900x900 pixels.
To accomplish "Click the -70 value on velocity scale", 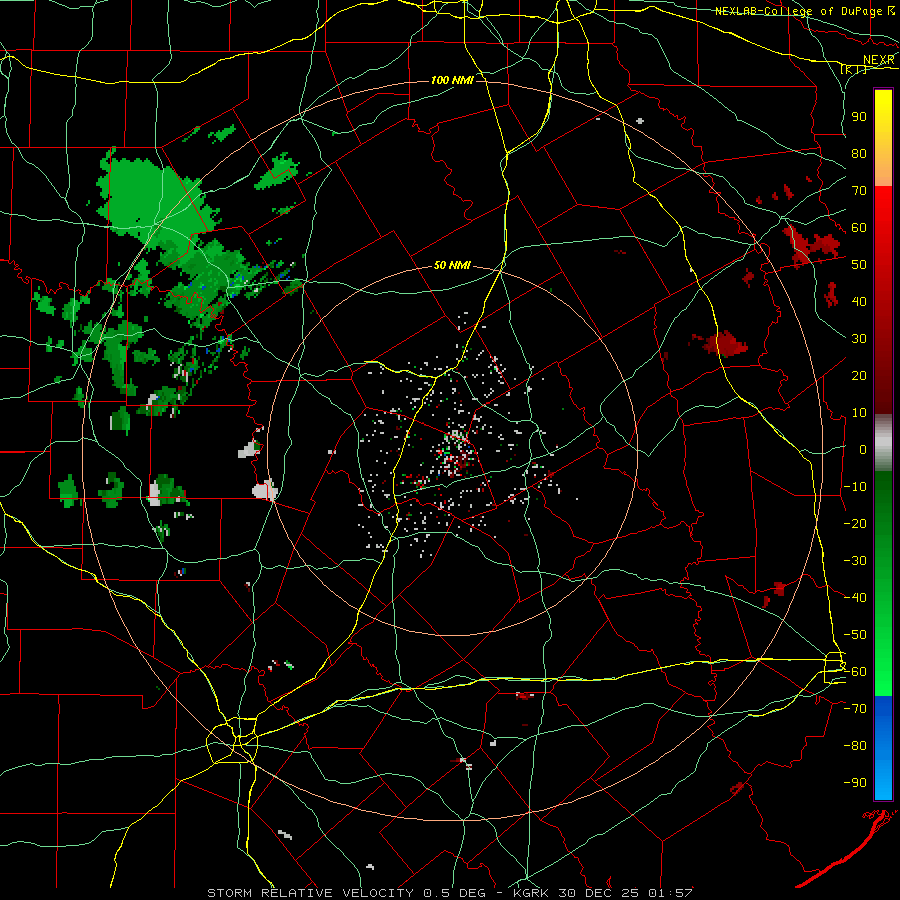I will 855,709.
